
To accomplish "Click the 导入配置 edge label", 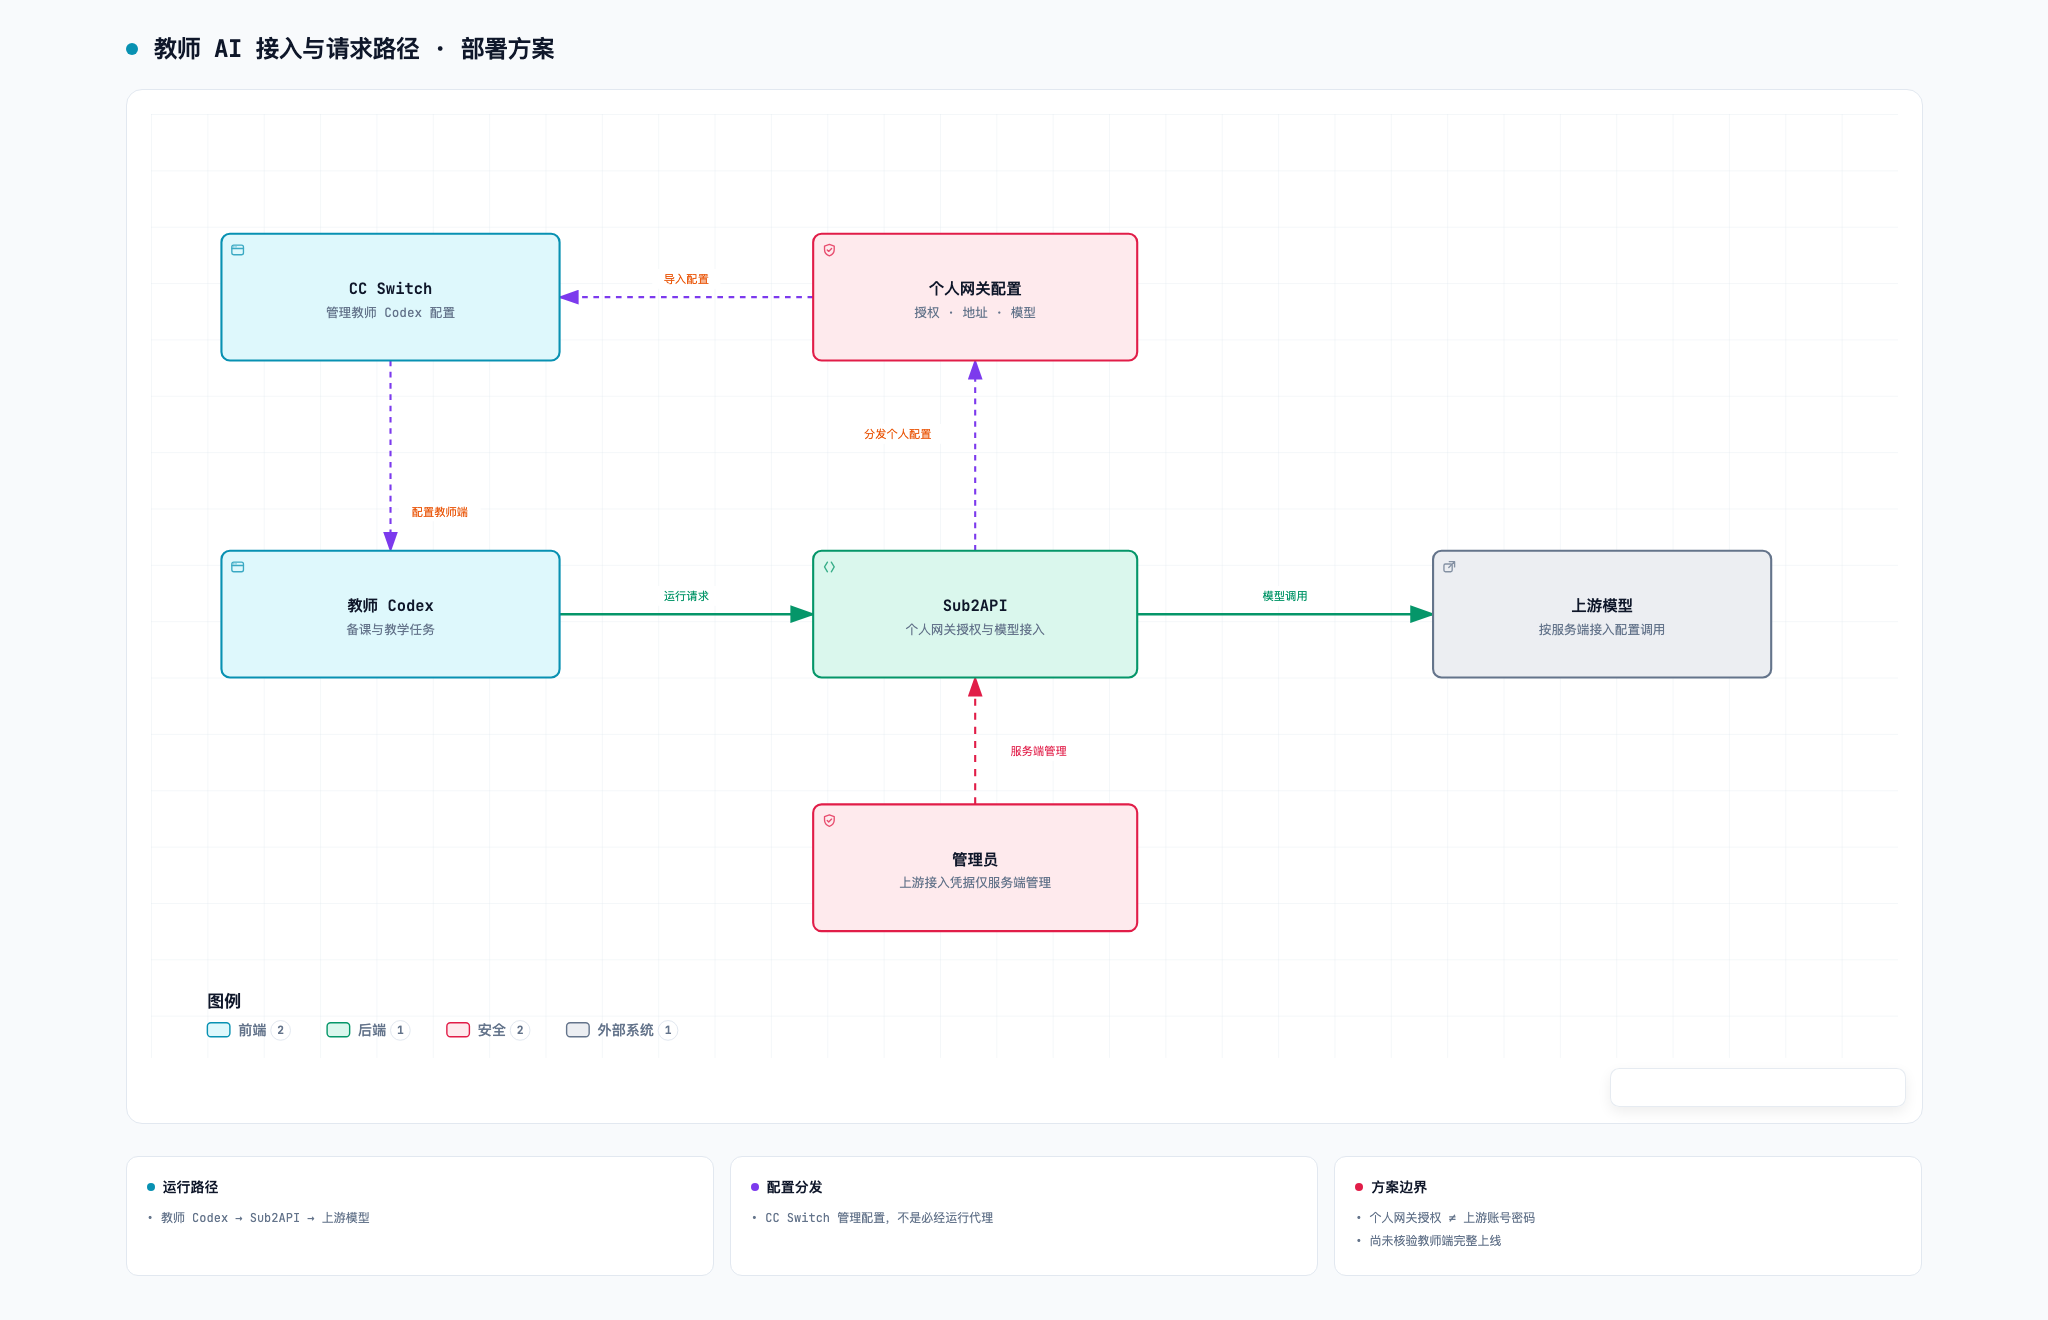I will click(686, 279).
